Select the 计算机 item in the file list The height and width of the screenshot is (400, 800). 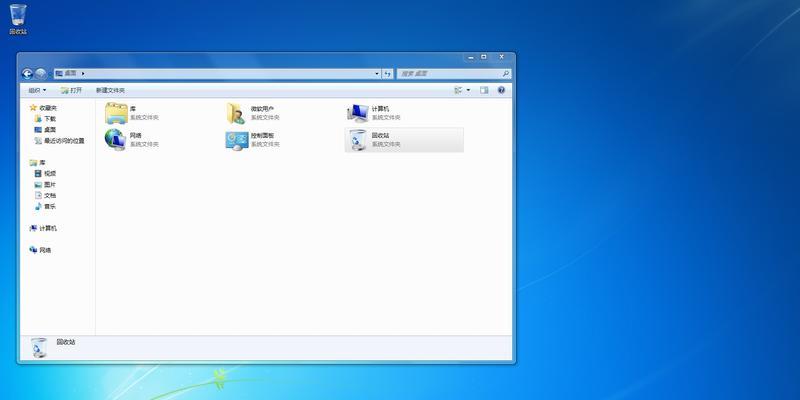[374, 113]
